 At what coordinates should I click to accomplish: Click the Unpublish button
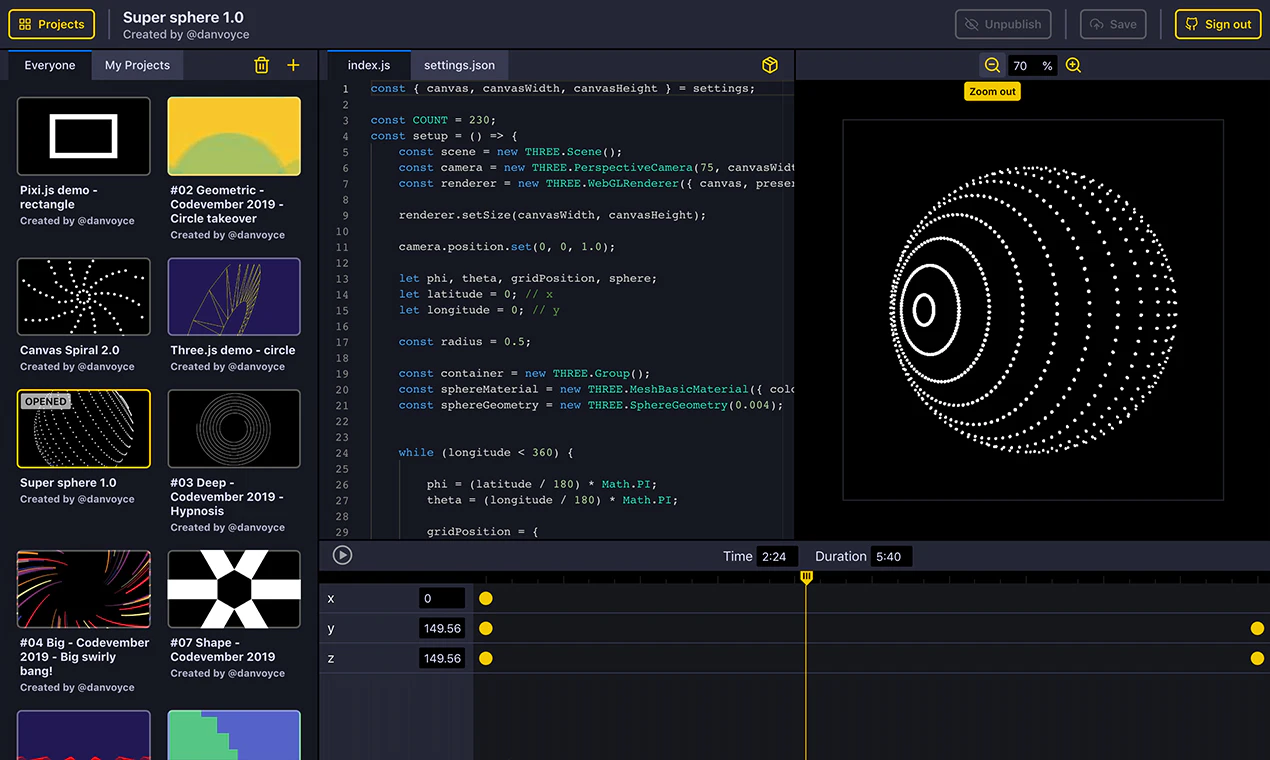click(1003, 24)
